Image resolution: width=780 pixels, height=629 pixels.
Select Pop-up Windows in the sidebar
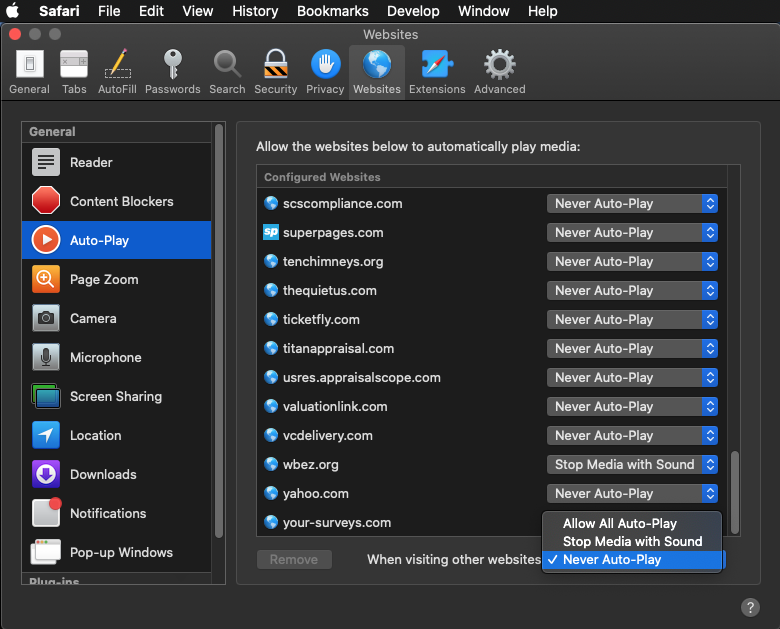tap(116, 552)
